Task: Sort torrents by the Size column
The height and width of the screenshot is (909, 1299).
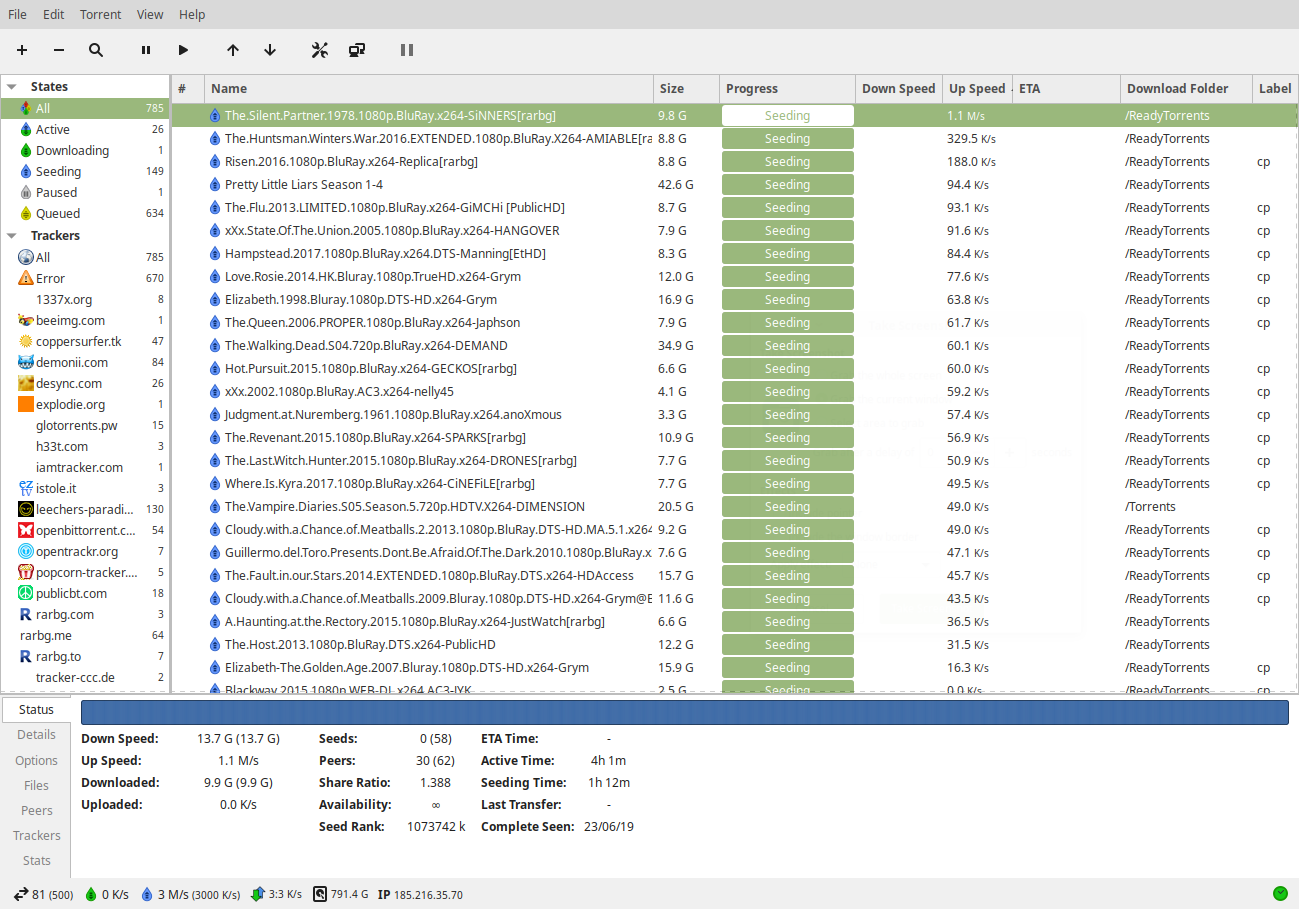Action: [686, 88]
